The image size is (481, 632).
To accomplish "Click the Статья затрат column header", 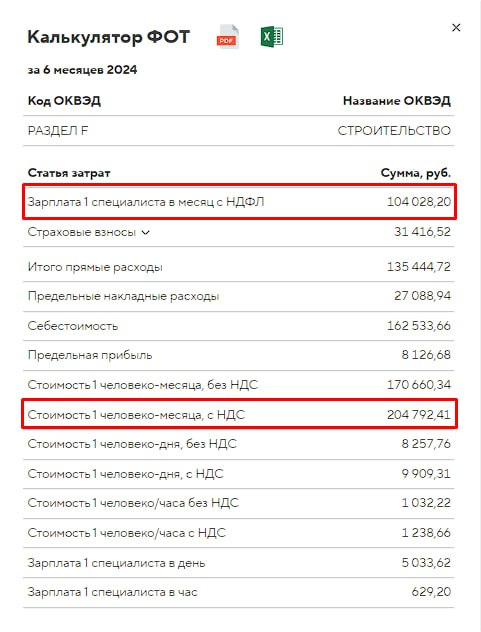I will coord(69,173).
